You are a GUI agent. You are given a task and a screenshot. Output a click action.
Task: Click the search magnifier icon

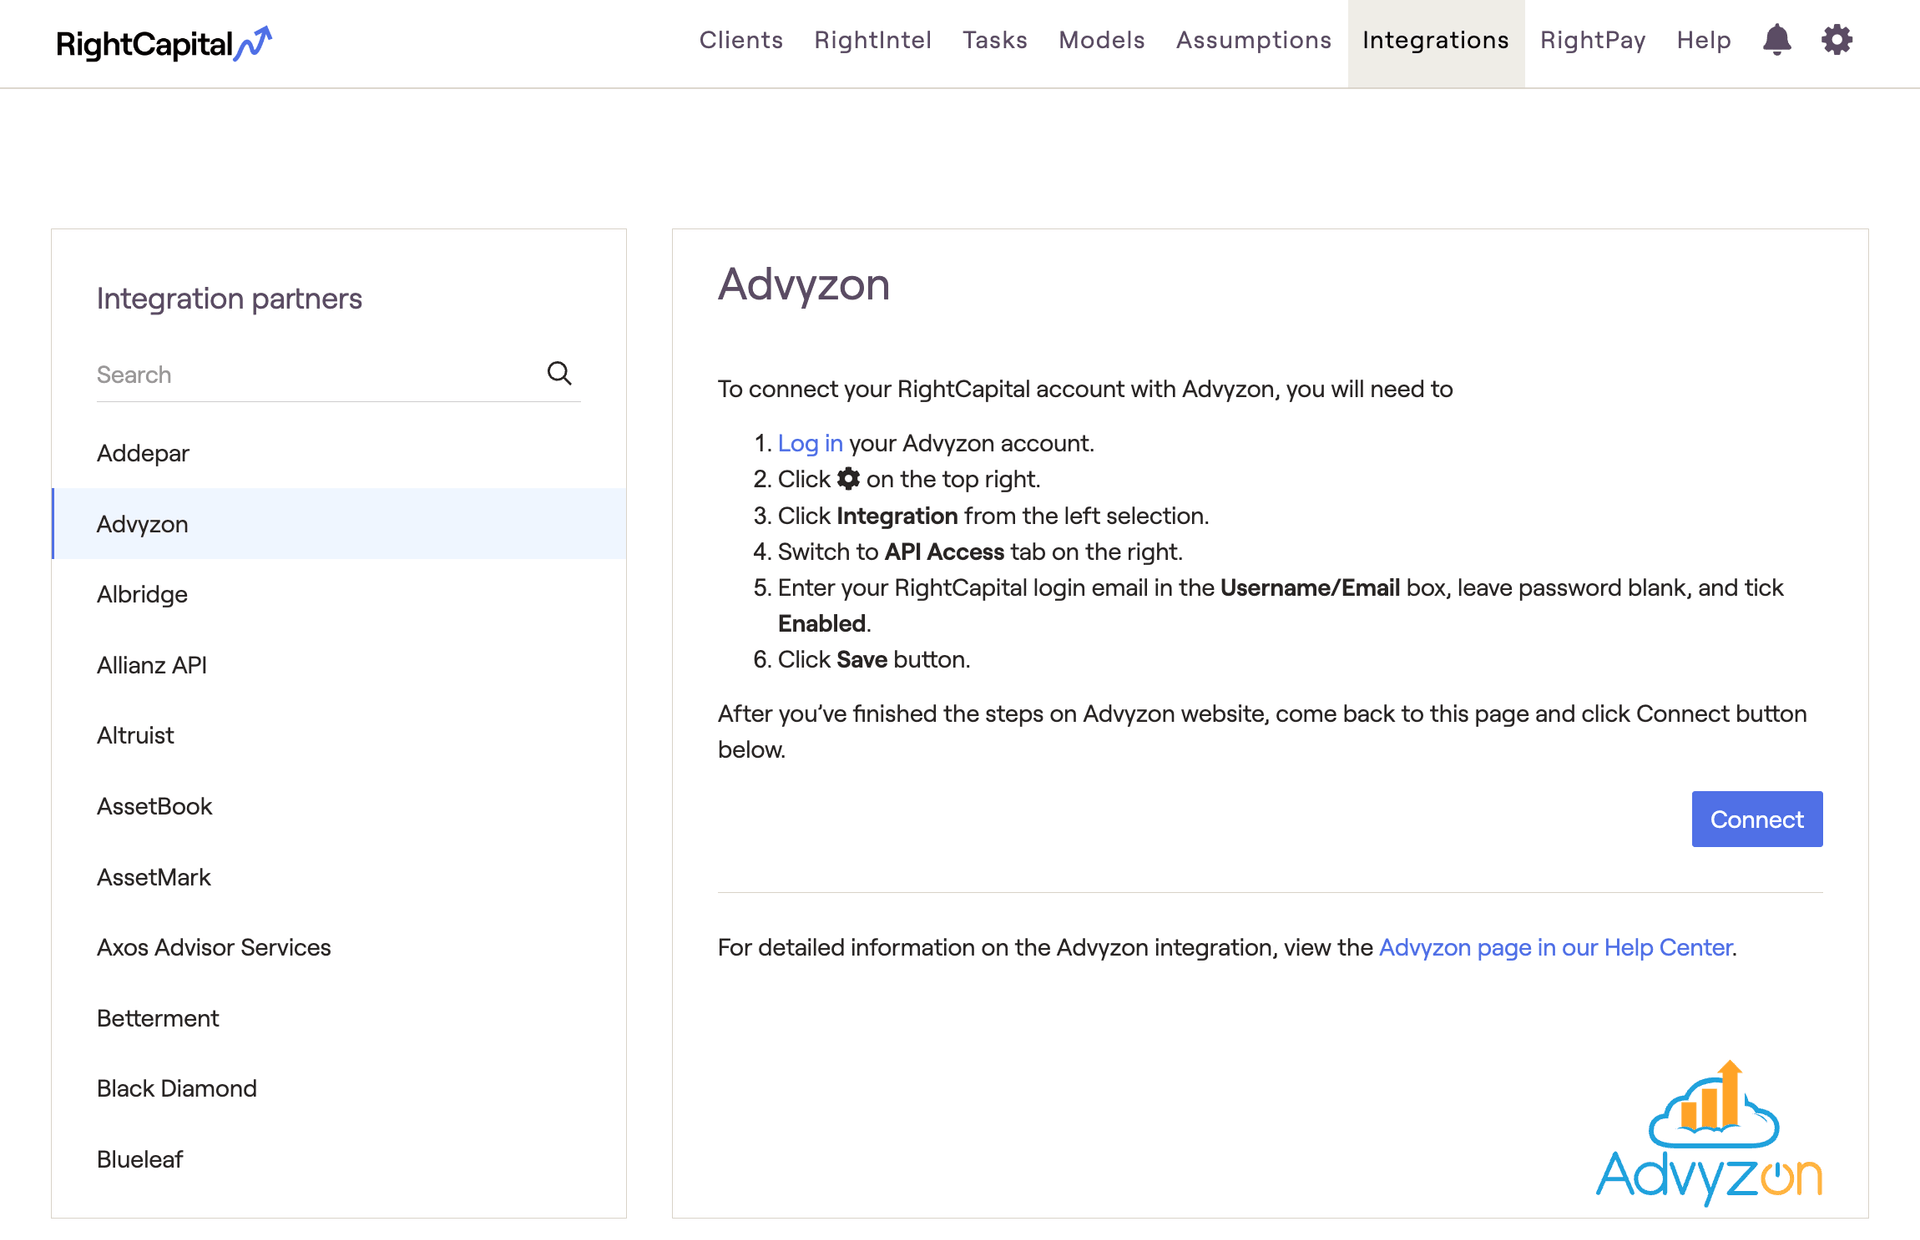[559, 373]
